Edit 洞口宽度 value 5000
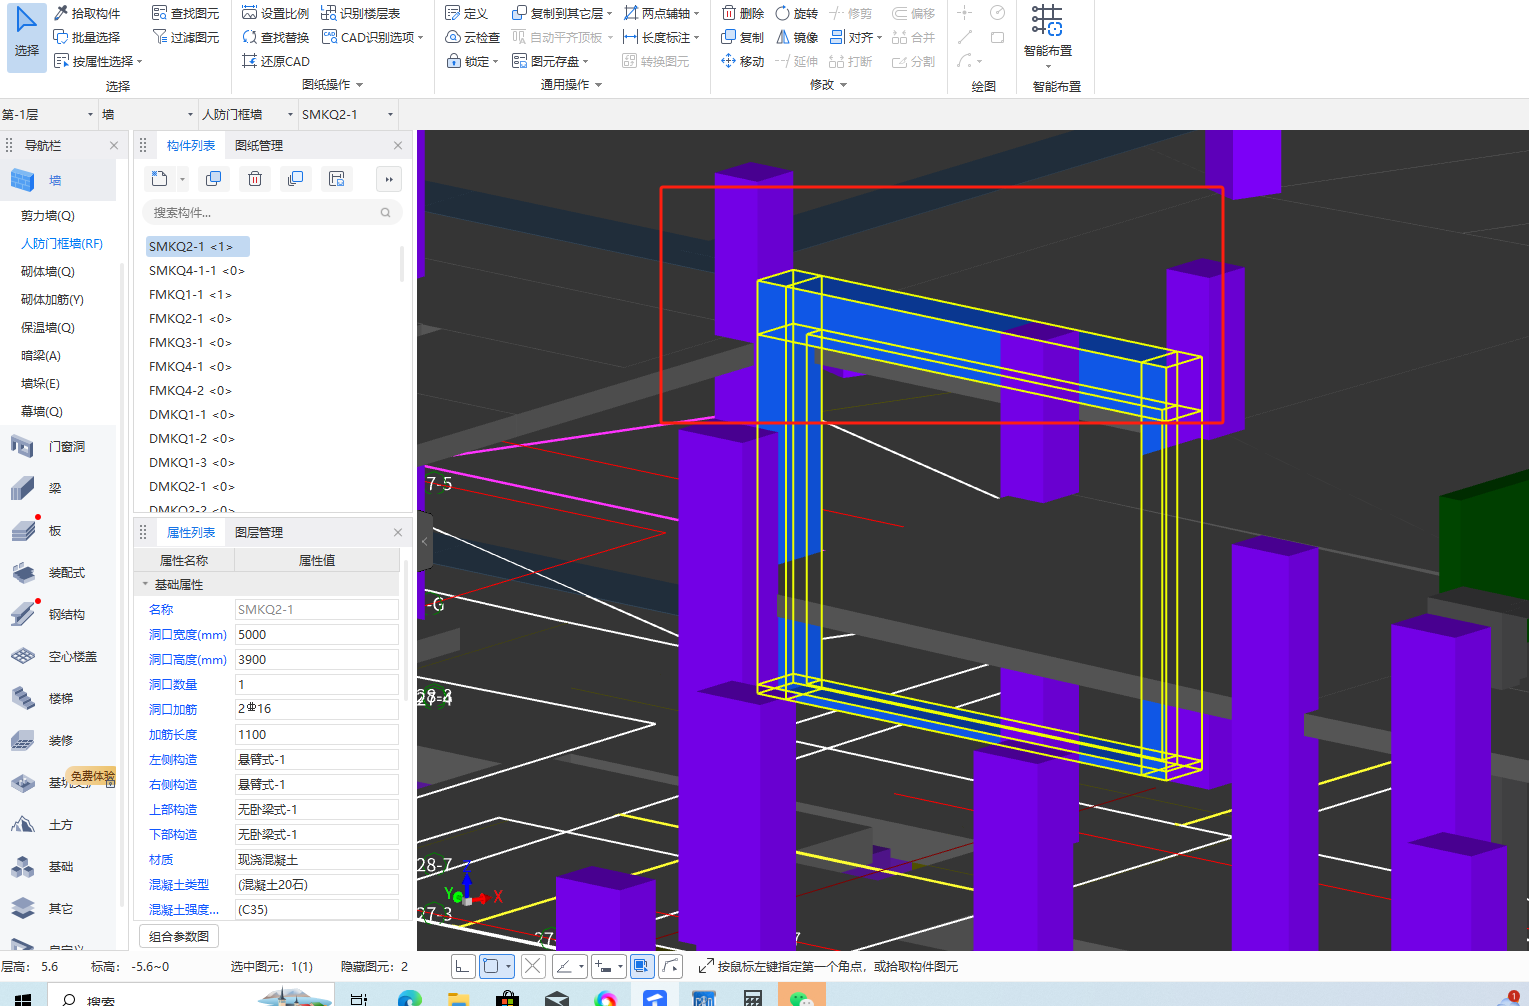This screenshot has width=1529, height=1006. click(x=316, y=634)
